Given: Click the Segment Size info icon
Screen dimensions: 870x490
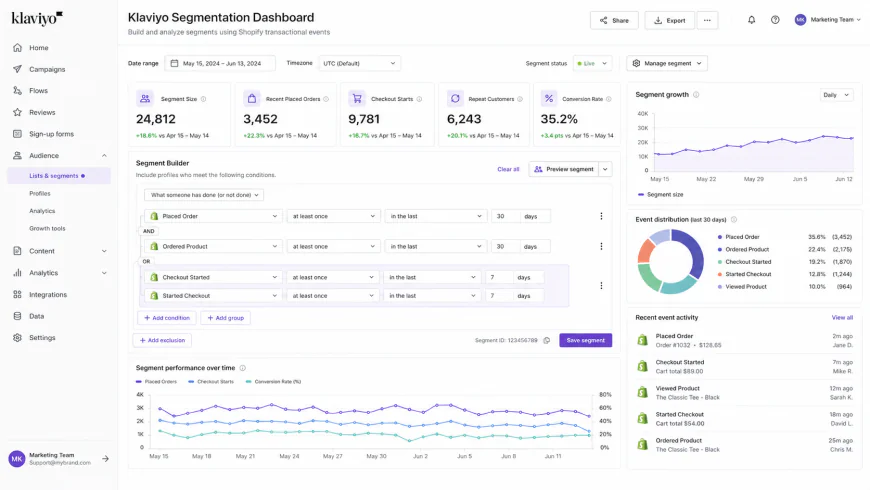Looking at the screenshot, I should [x=204, y=99].
